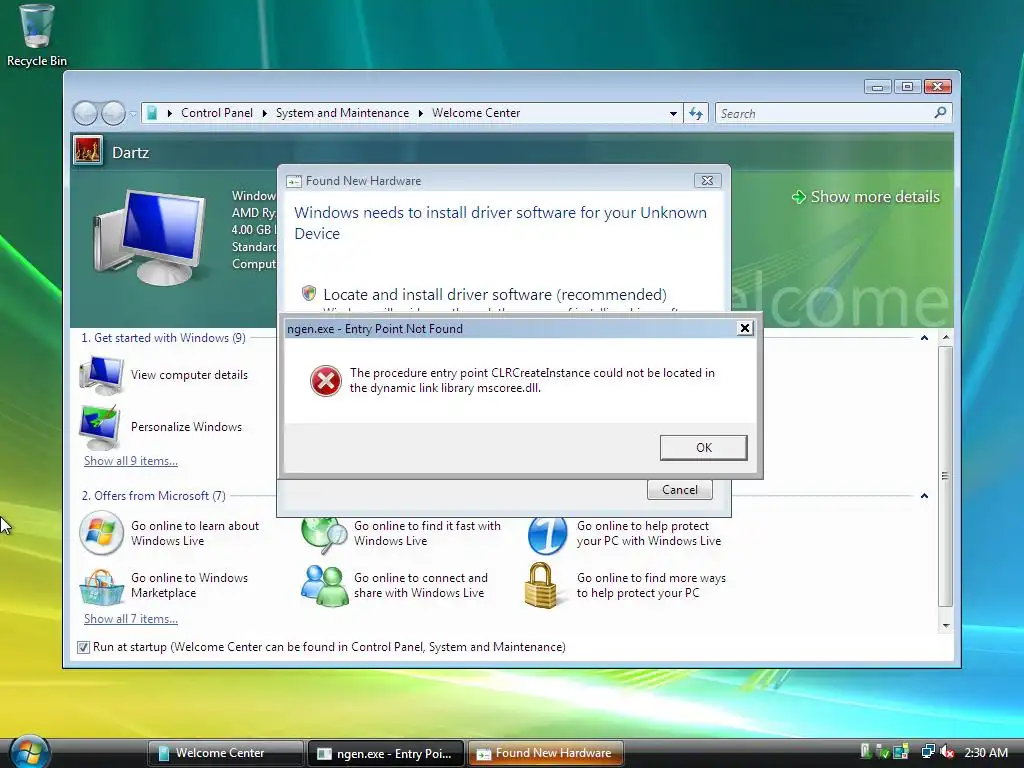The height and width of the screenshot is (768, 1024).
Task: Click Go online to Windows Marketplace text
Action: point(189,586)
